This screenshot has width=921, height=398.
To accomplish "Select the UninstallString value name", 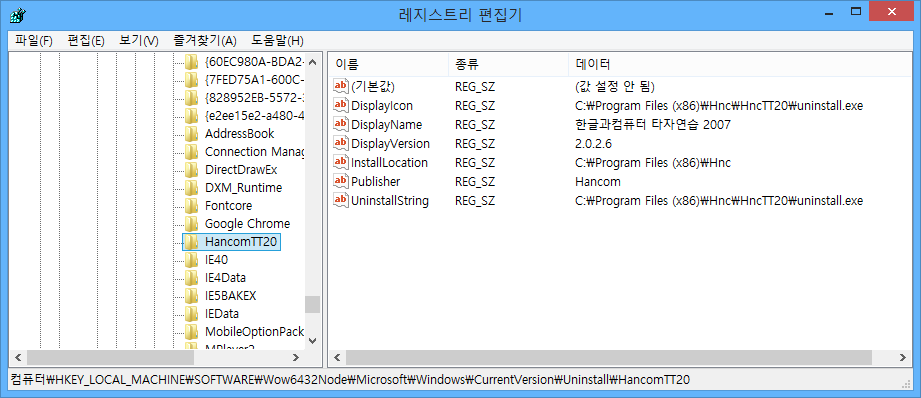I will tap(390, 201).
